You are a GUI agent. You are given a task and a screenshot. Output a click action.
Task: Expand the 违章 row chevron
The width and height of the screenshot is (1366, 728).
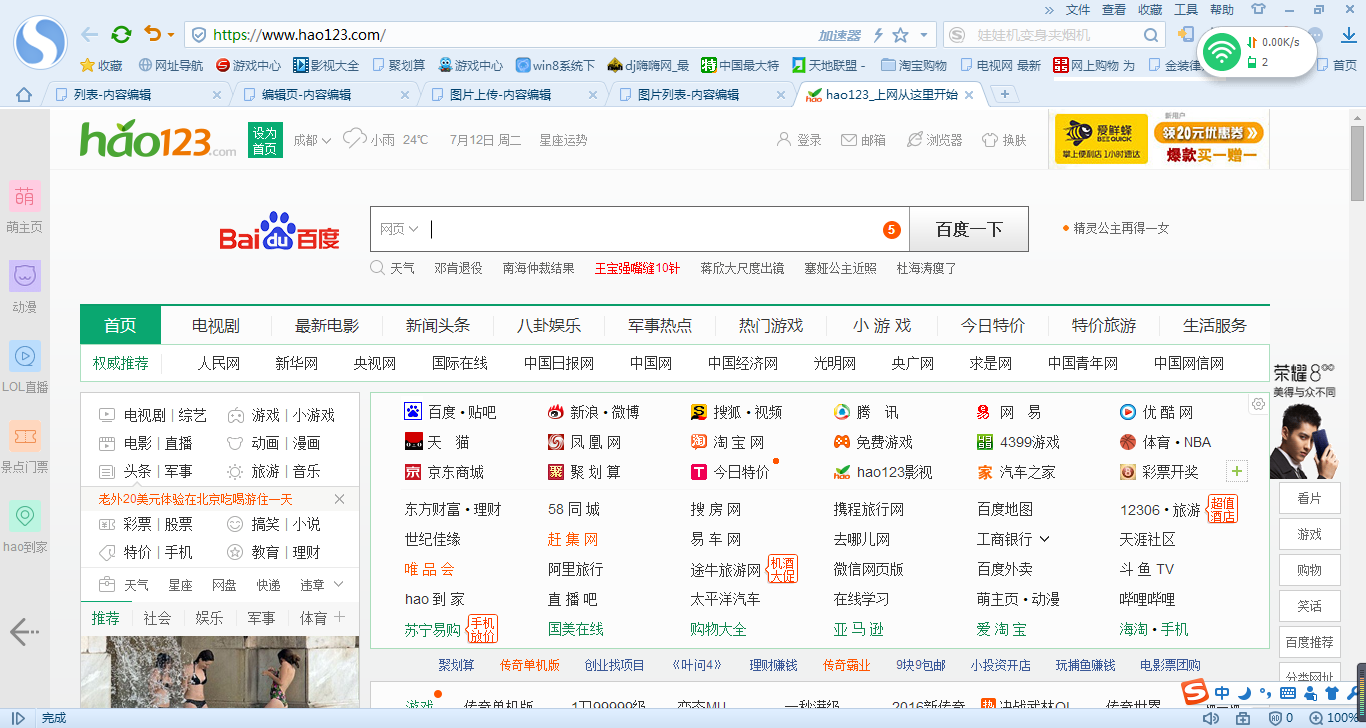(x=338, y=584)
